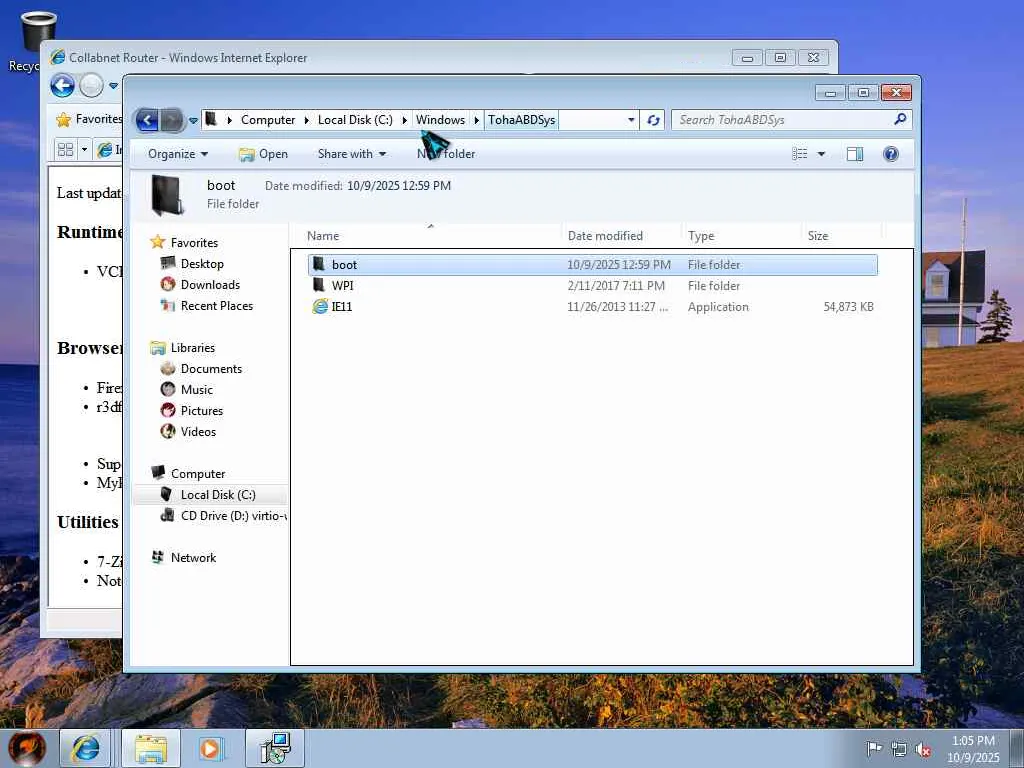Click Libraries in the navigation pane
This screenshot has width=1024, height=768.
click(x=193, y=348)
